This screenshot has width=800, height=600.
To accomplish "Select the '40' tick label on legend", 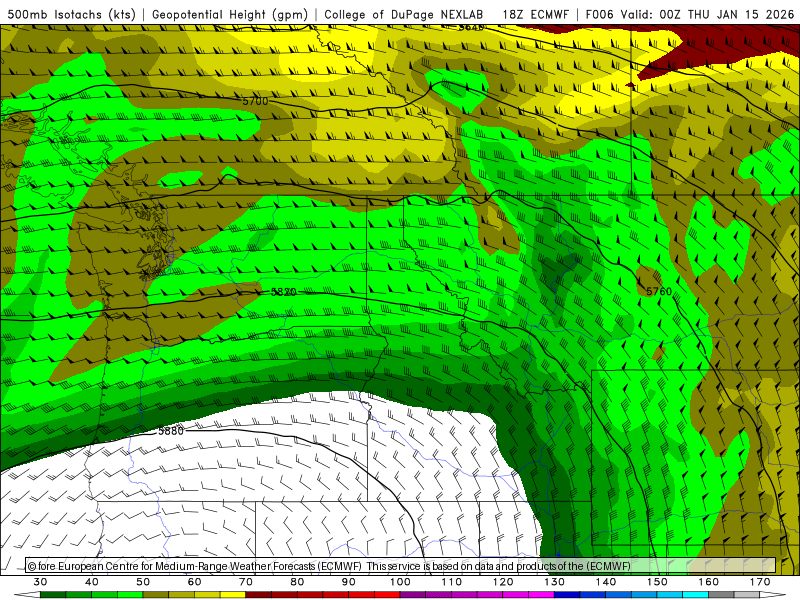I will click(92, 582).
